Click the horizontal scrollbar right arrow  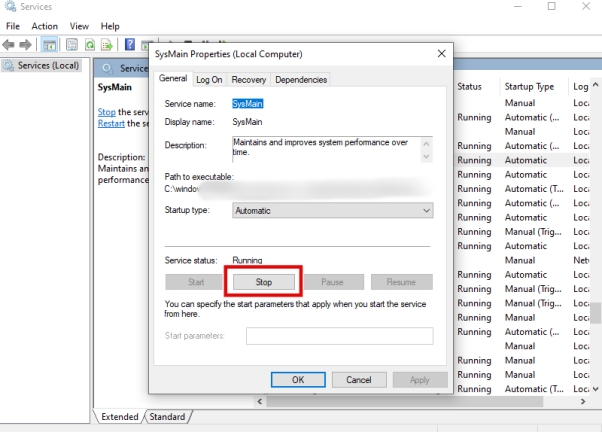point(583,401)
